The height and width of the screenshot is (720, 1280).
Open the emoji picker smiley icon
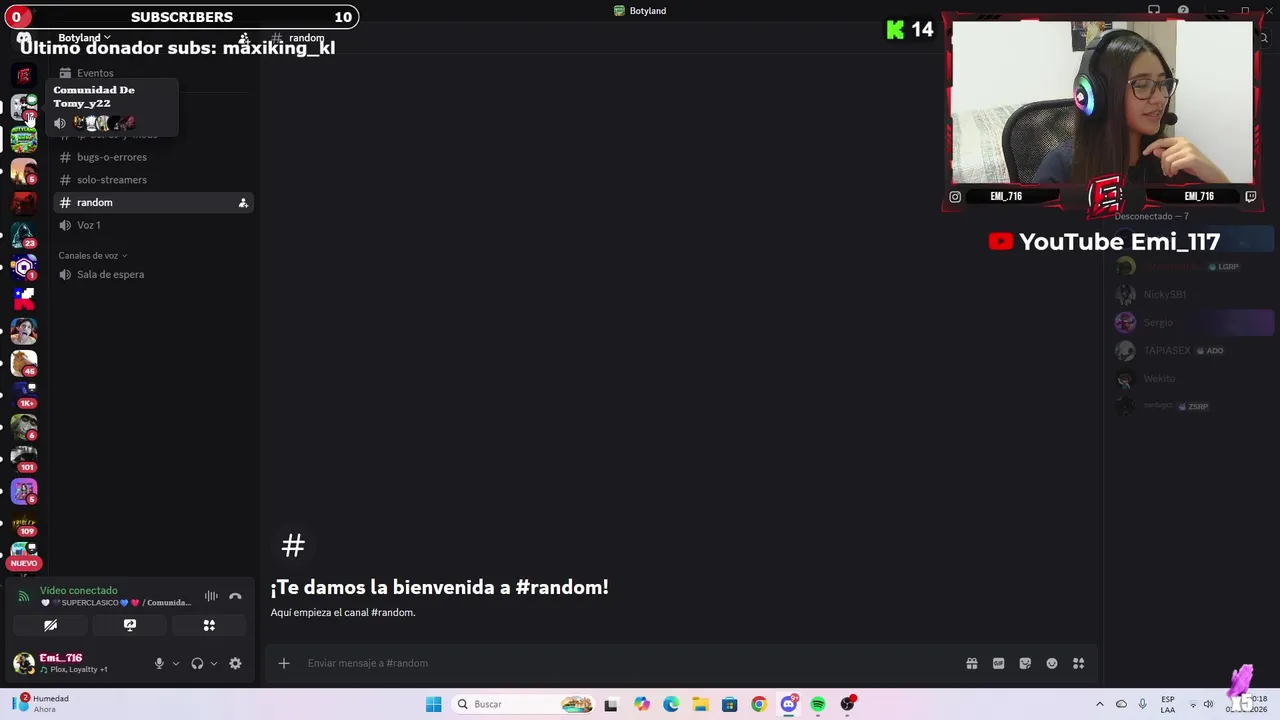pyautogui.click(x=1052, y=663)
